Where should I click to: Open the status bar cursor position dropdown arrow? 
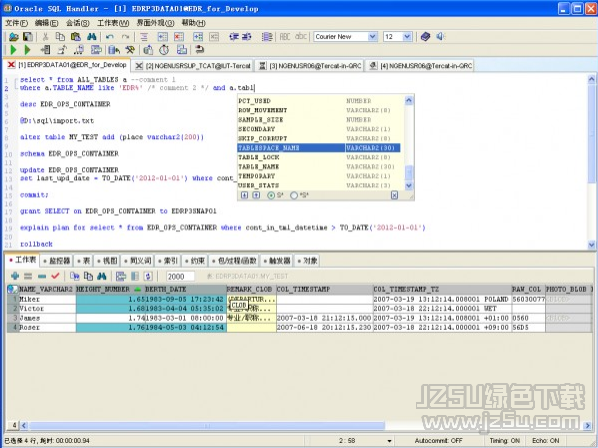[389, 441]
